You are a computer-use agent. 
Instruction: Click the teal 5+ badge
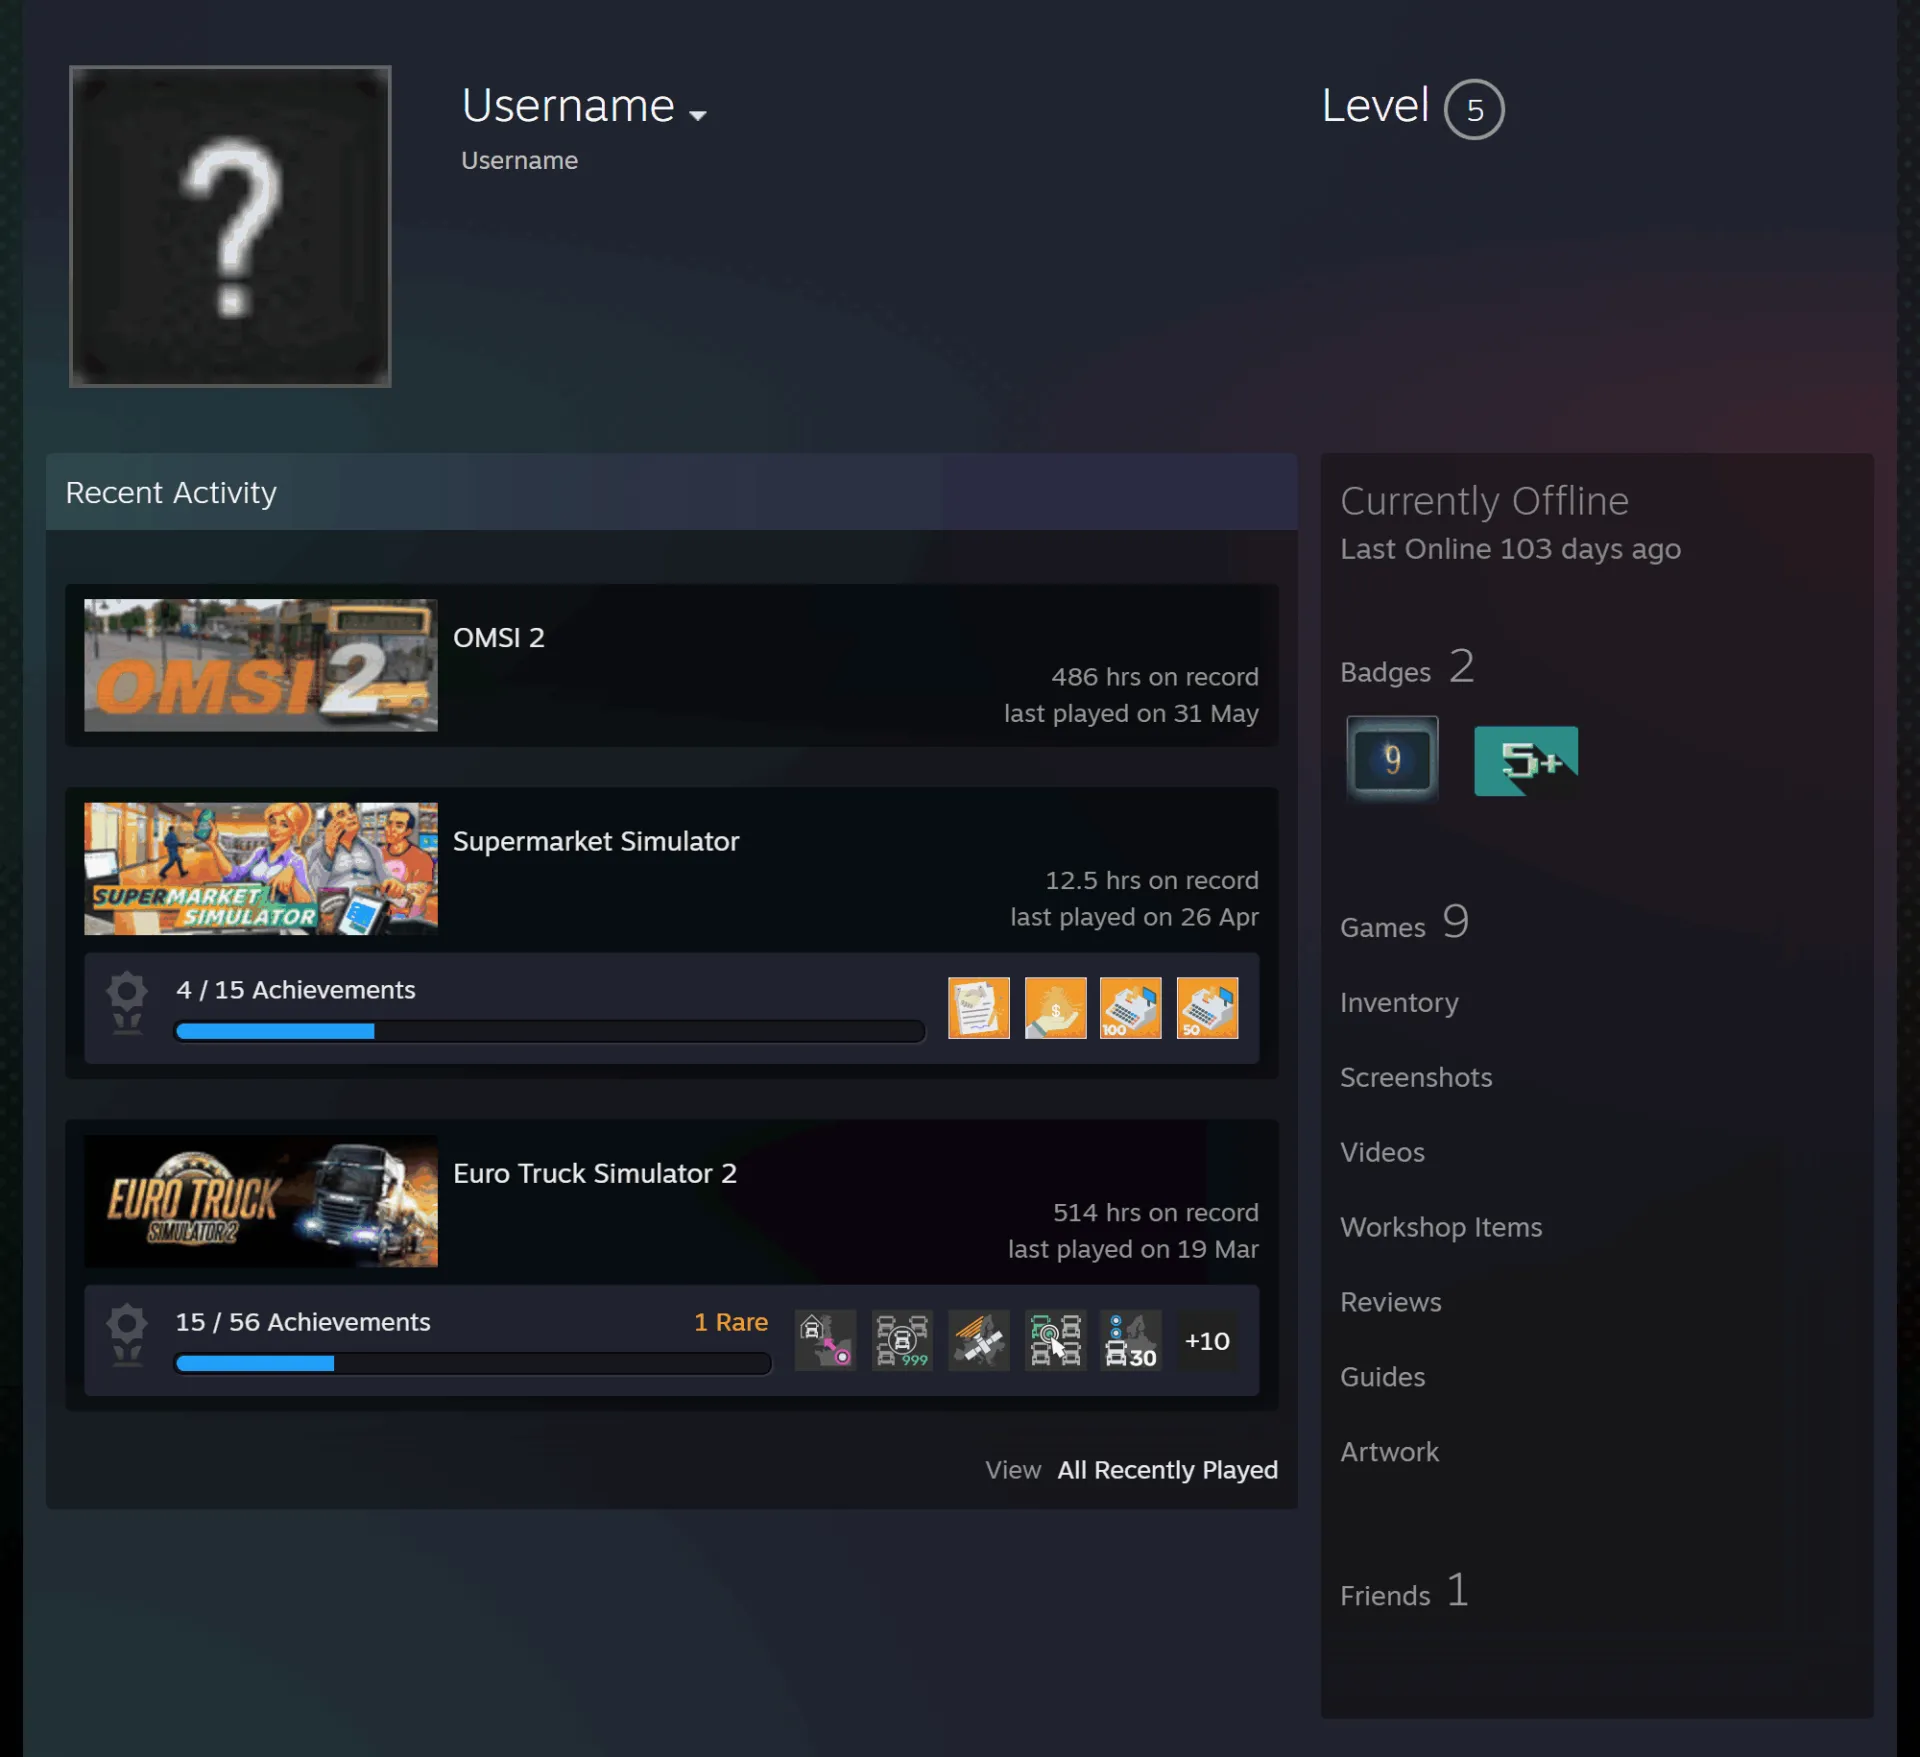click(1526, 761)
